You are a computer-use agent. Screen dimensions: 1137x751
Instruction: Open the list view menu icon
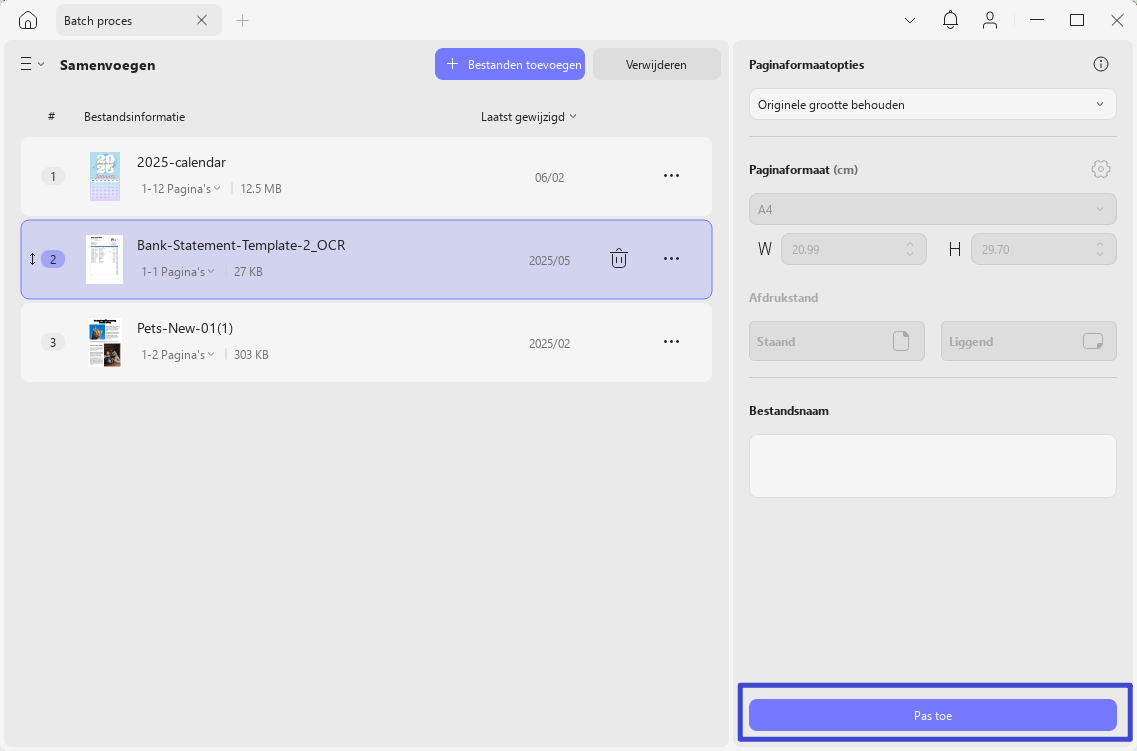tap(32, 65)
